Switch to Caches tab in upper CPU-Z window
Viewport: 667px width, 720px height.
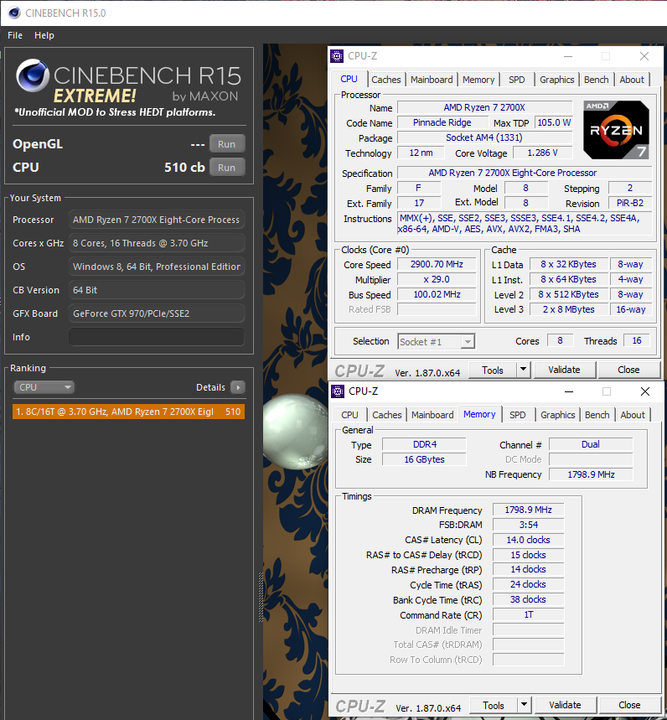pos(386,79)
